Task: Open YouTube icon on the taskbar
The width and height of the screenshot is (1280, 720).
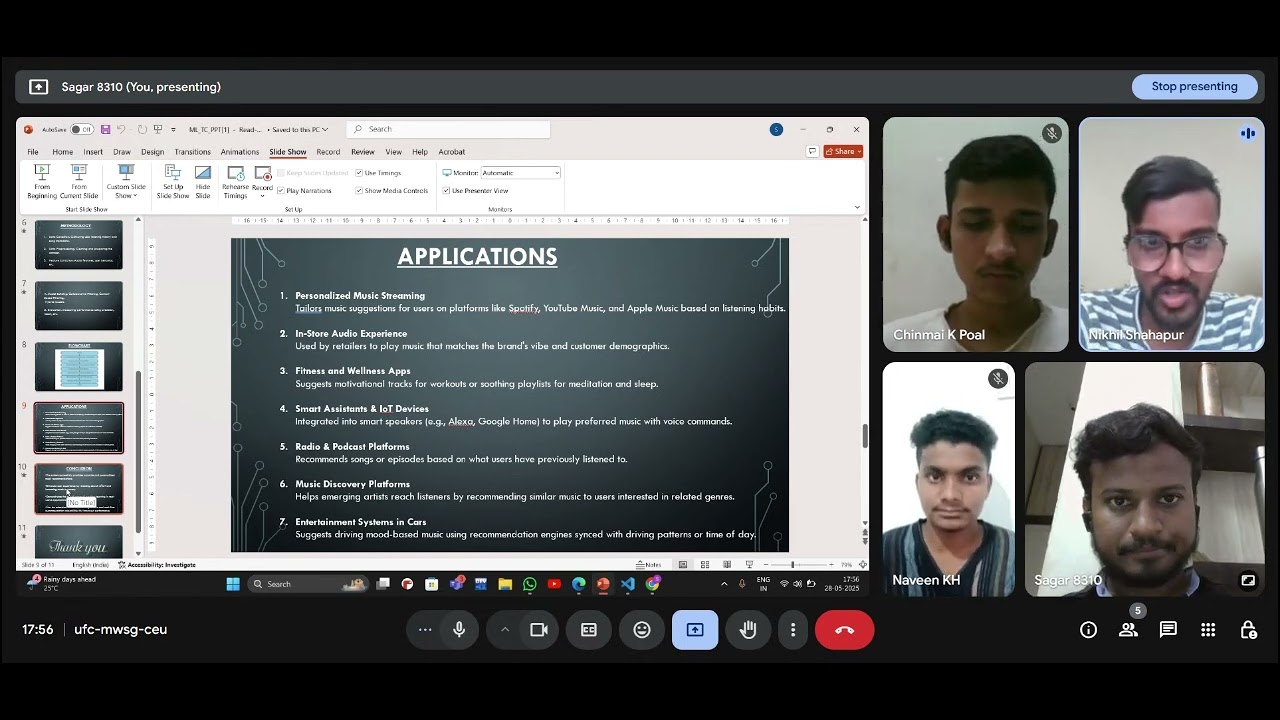Action: click(554, 584)
